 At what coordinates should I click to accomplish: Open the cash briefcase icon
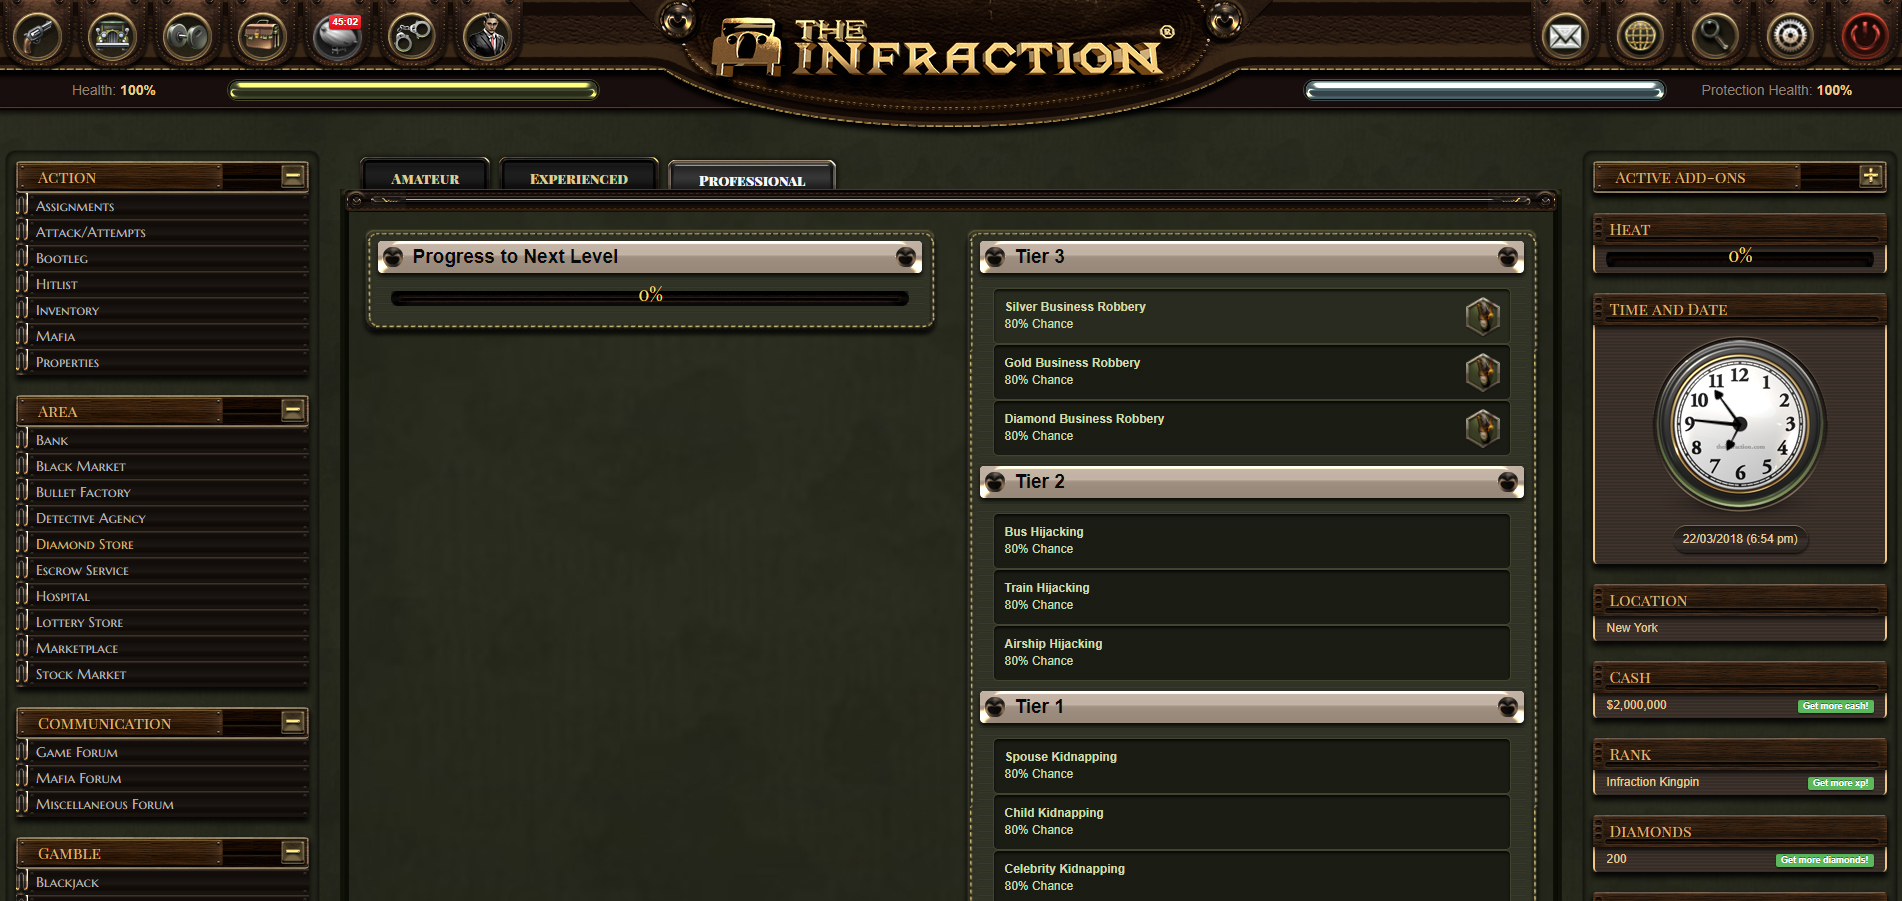point(262,37)
